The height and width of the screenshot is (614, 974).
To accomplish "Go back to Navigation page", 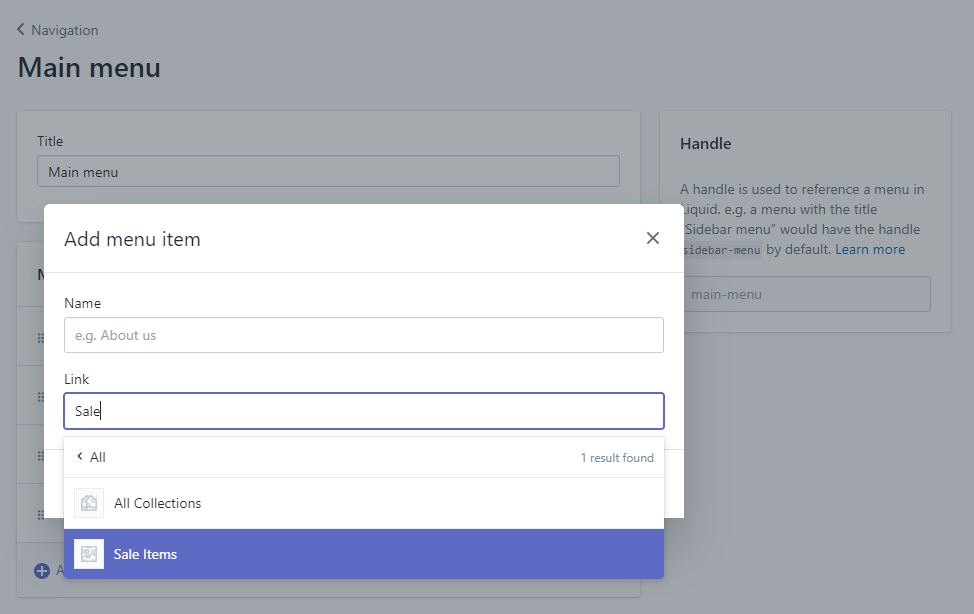I will (x=57, y=30).
